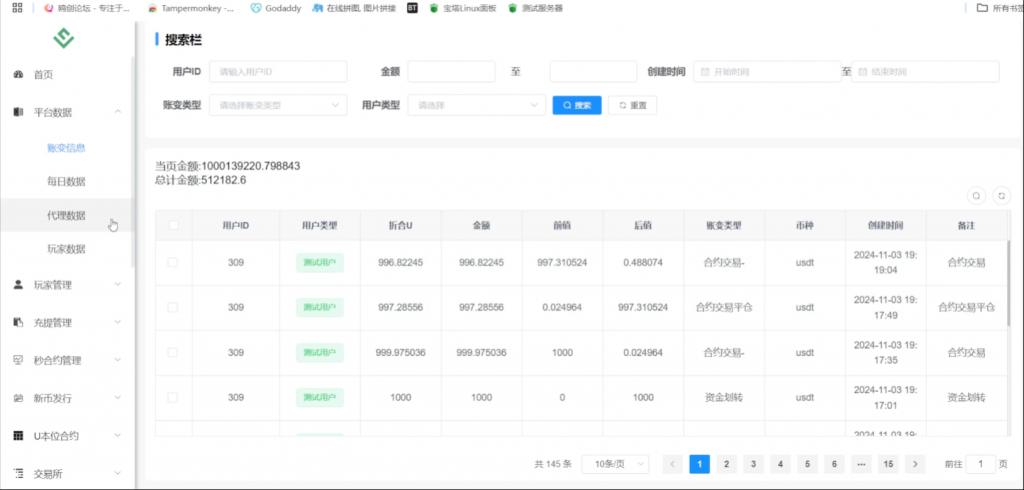Click the 前往 page number input
Image resolution: width=1024 pixels, height=490 pixels.
(980, 464)
